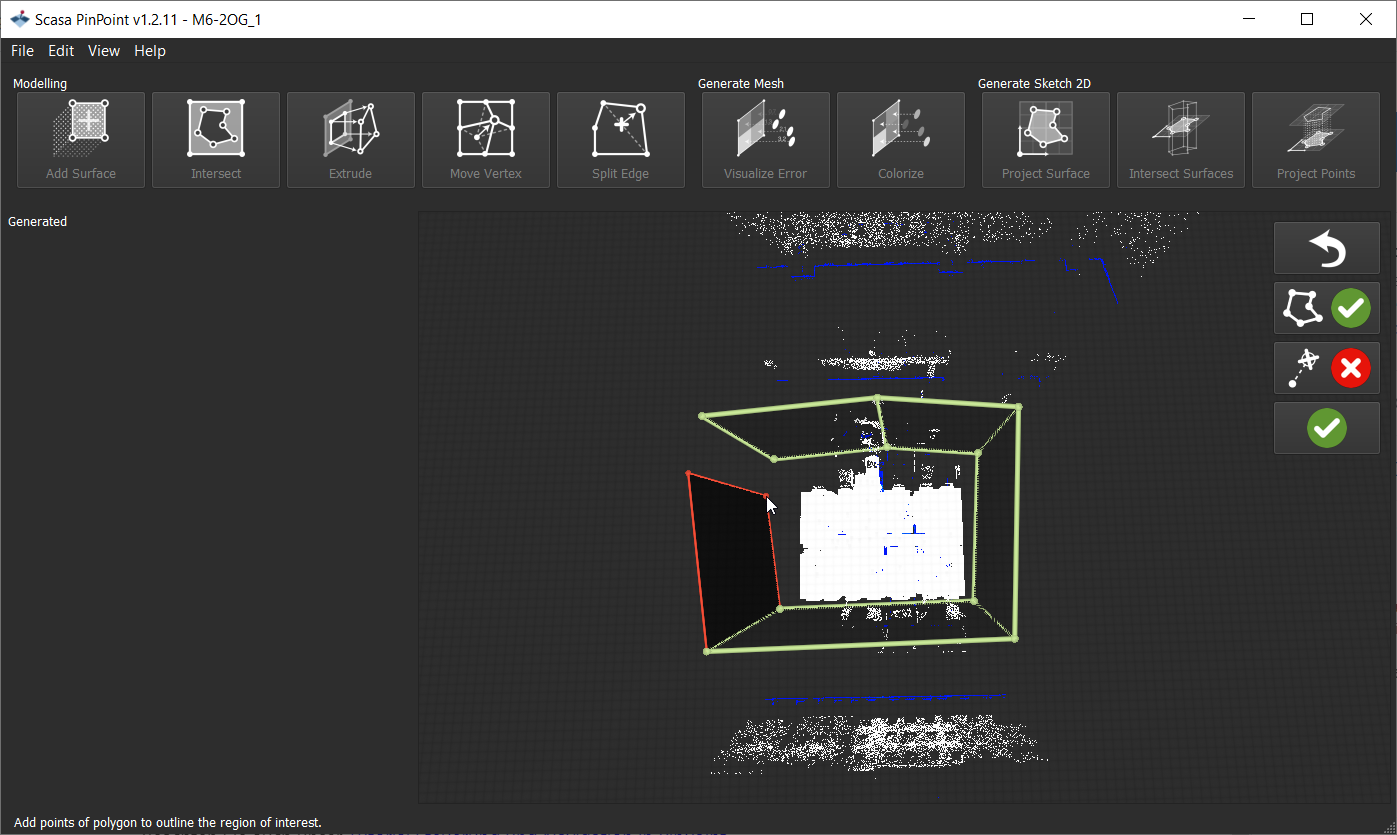Open Visualize Error mesh option
The image size is (1397, 835).
click(766, 140)
